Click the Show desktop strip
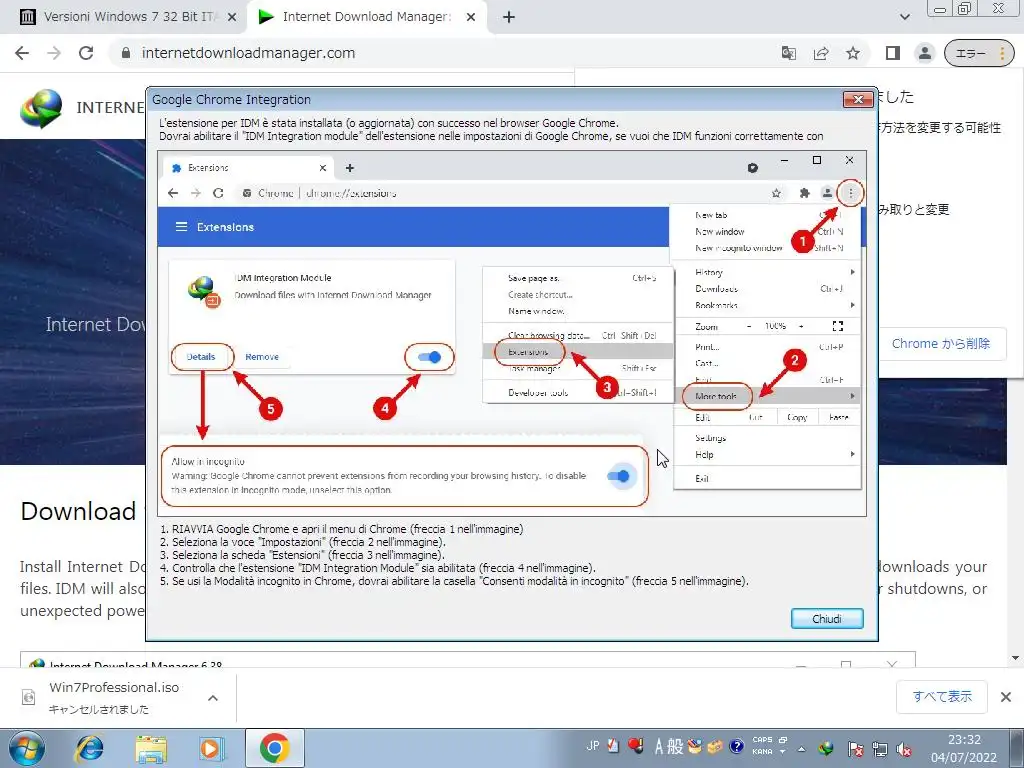 (x=1019, y=748)
